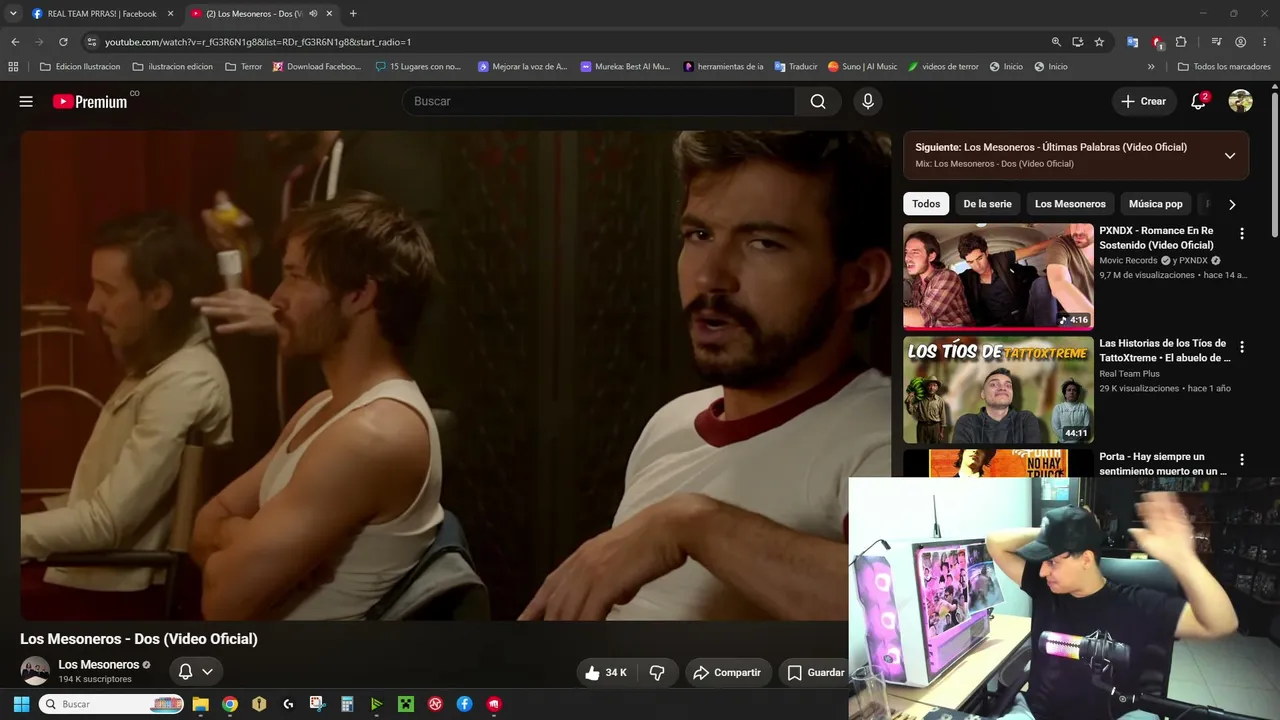Screen dimensions: 1280x720
Task: Open Las Historias de los Tíos video title
Action: 1164,351
